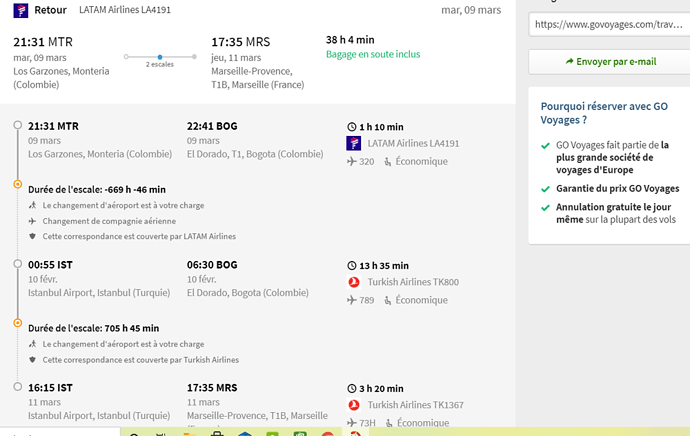Click the Turkish Airlines logo beside TK800
690x436 pixels.
[x=353, y=282]
